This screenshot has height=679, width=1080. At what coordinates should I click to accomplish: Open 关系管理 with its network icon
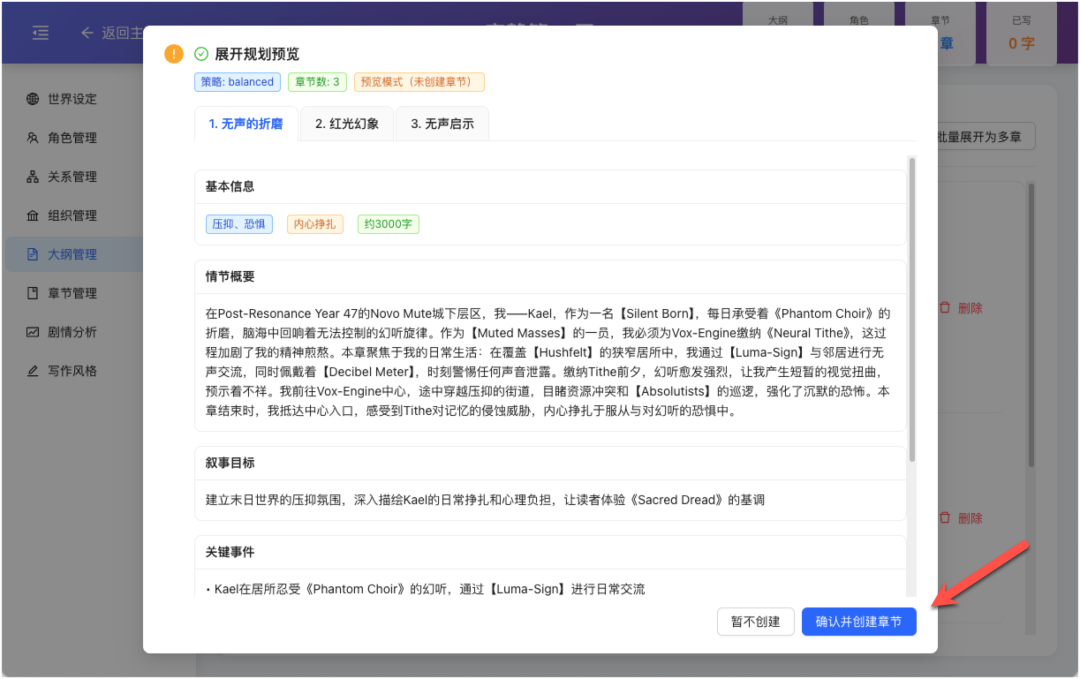coord(33,176)
